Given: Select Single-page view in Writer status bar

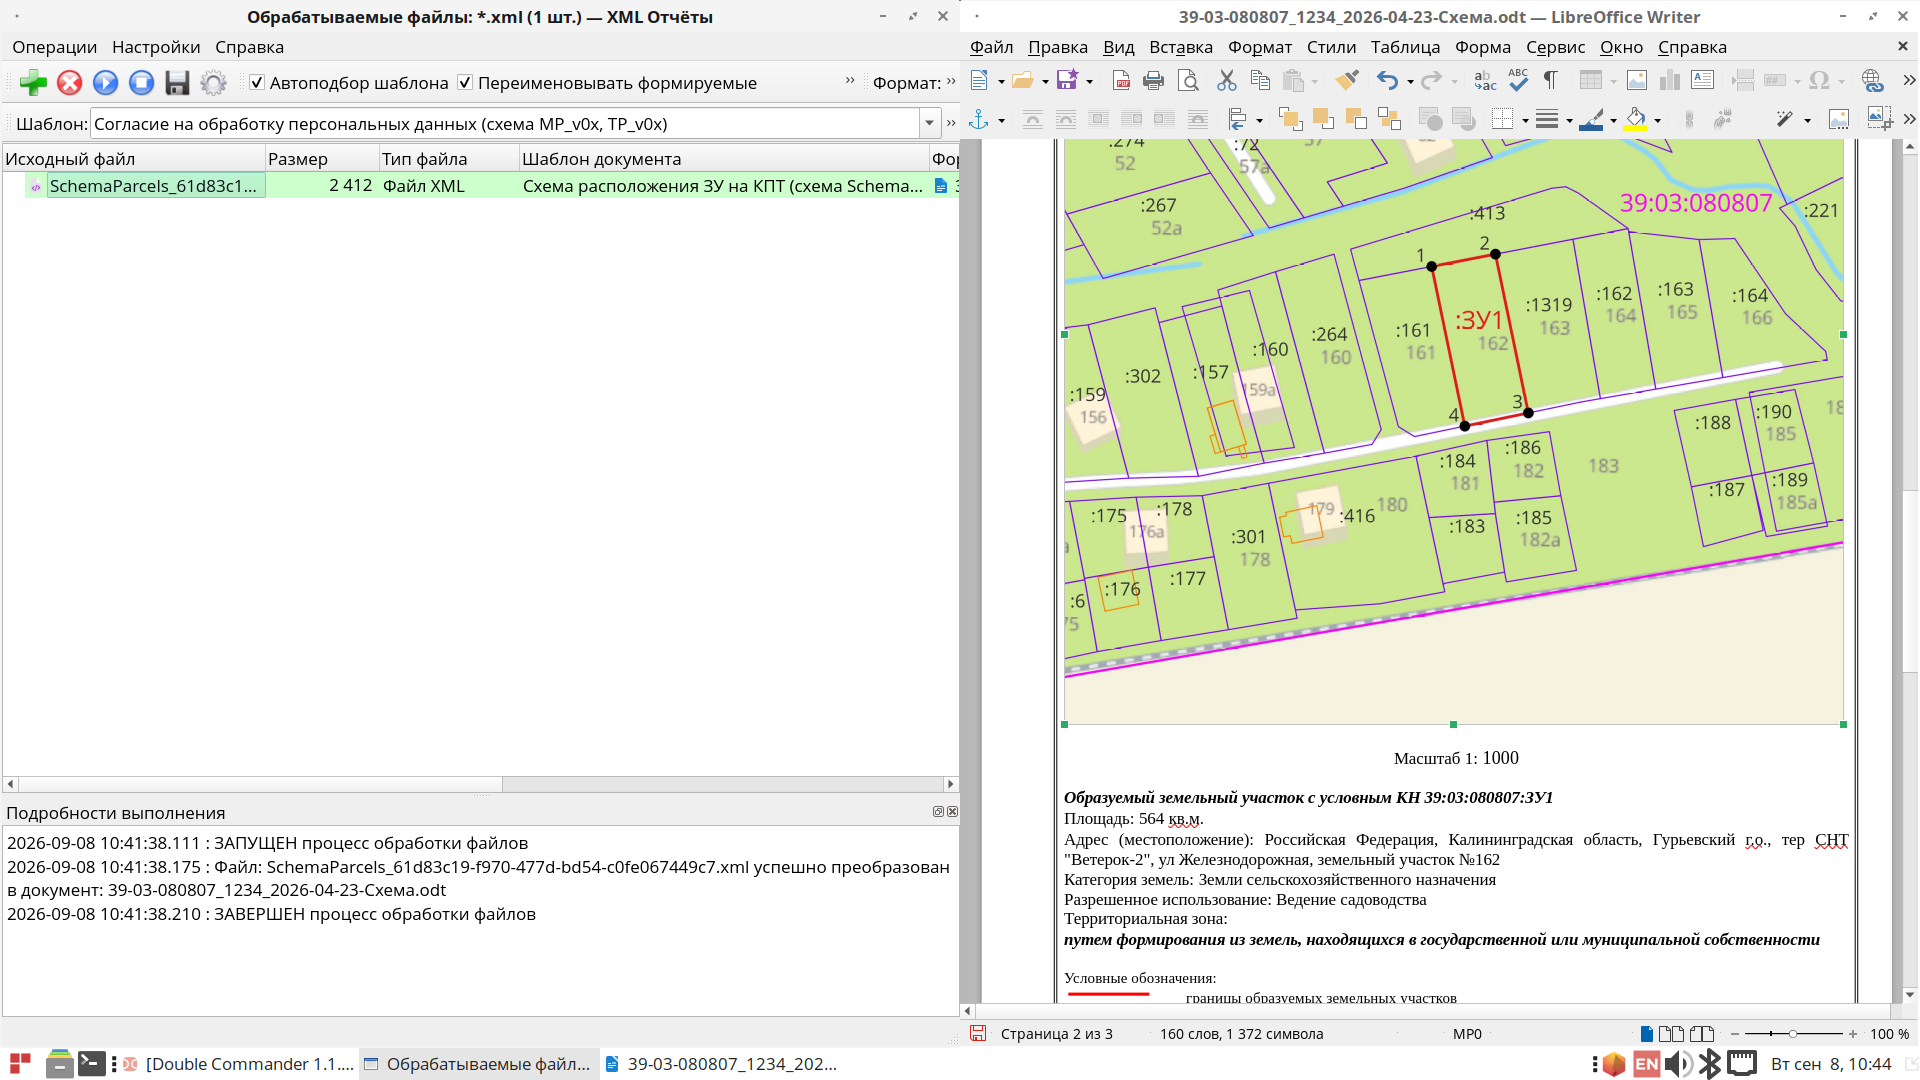Looking at the screenshot, I should 1646,1034.
